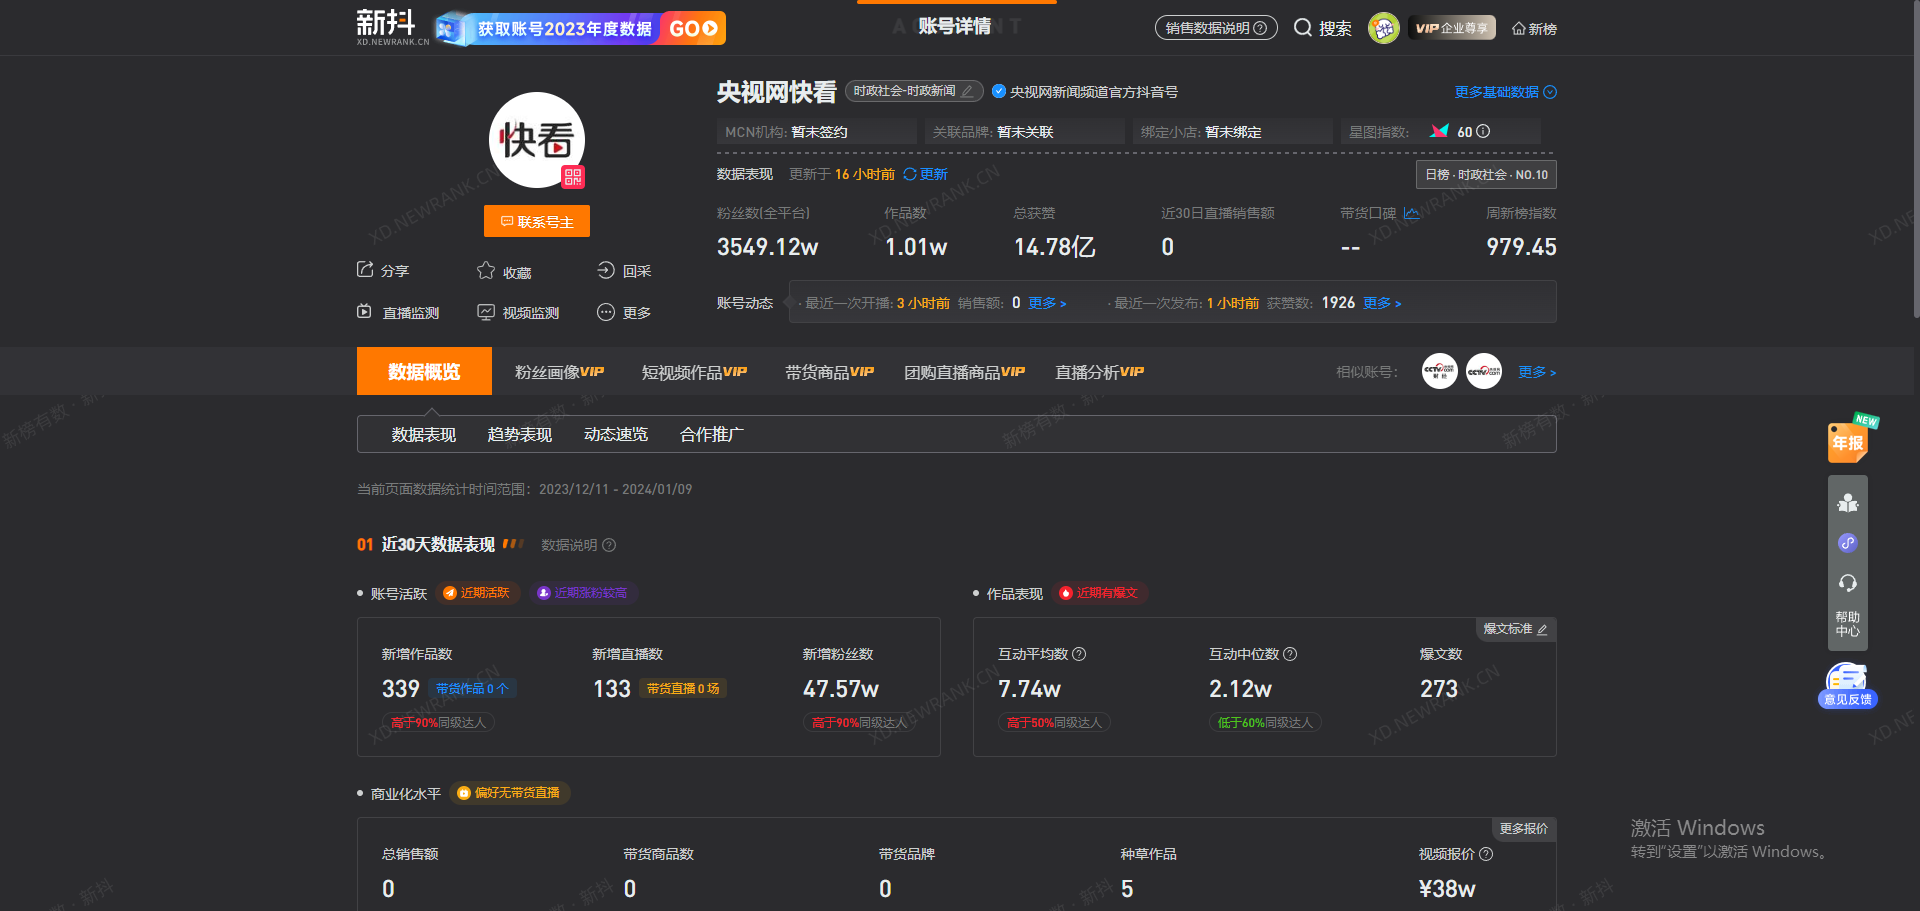Click 新增粉丝数 value 47.57w
The height and width of the screenshot is (911, 1920).
point(841,689)
